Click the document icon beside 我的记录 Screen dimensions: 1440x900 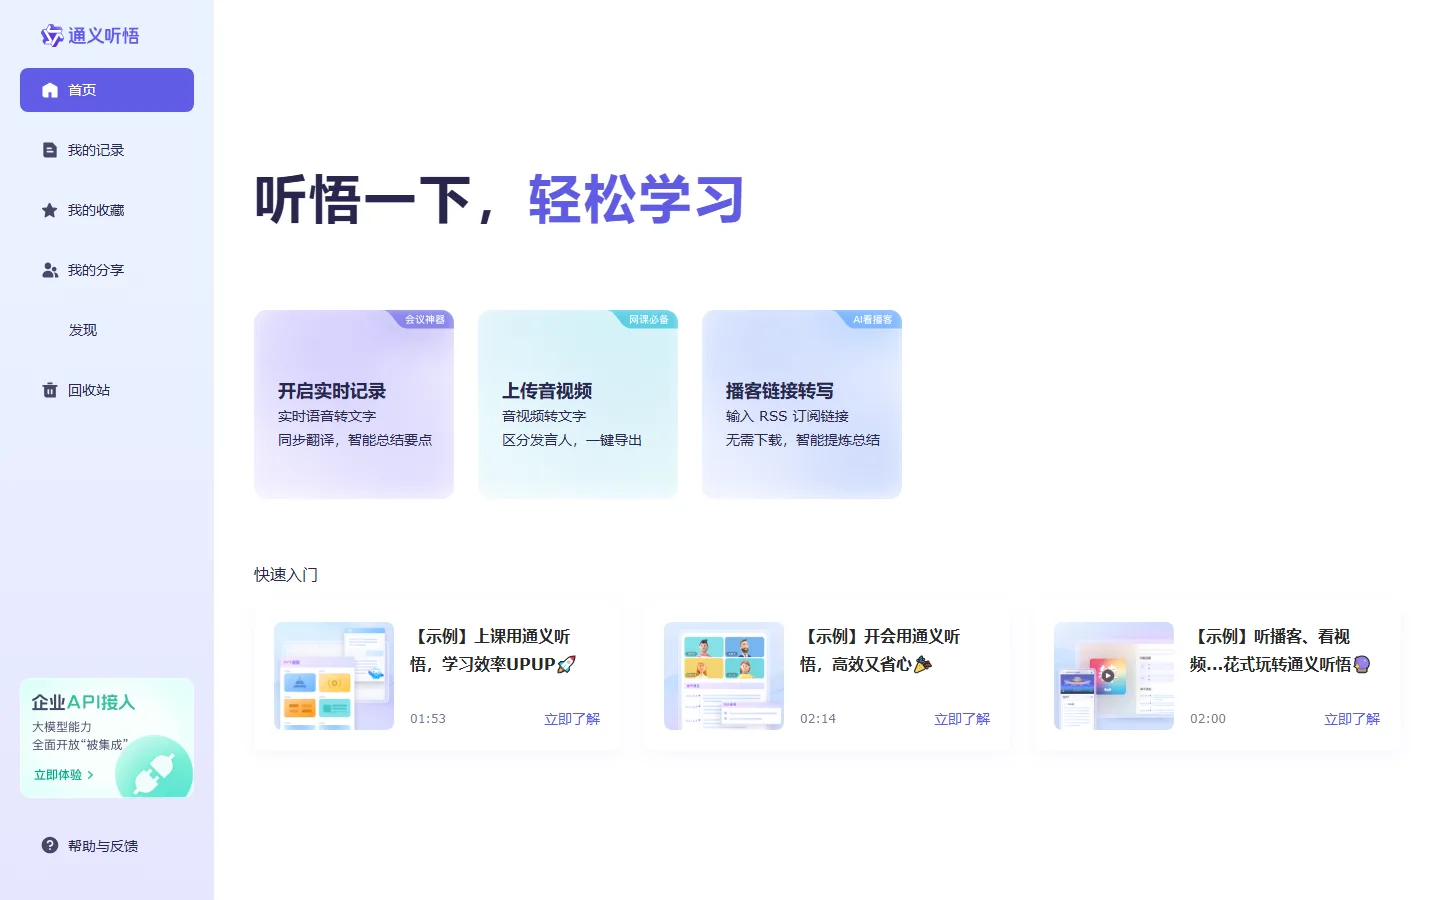coord(50,150)
